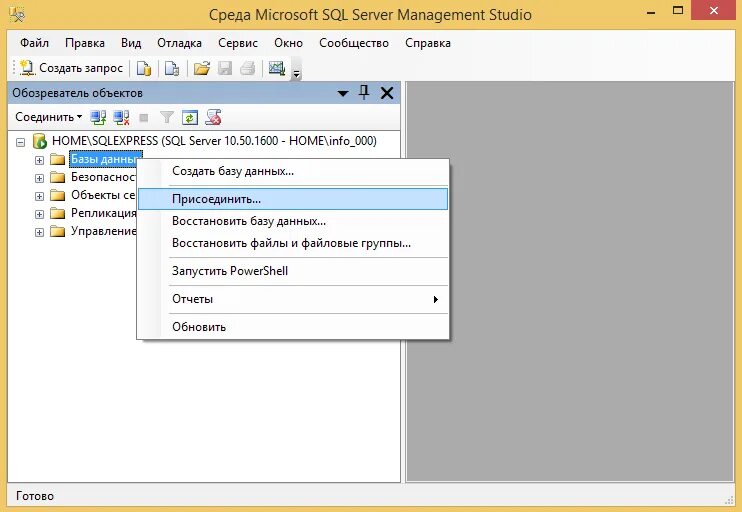Expand the Объекты сервера folder

pyautogui.click(x=39, y=196)
